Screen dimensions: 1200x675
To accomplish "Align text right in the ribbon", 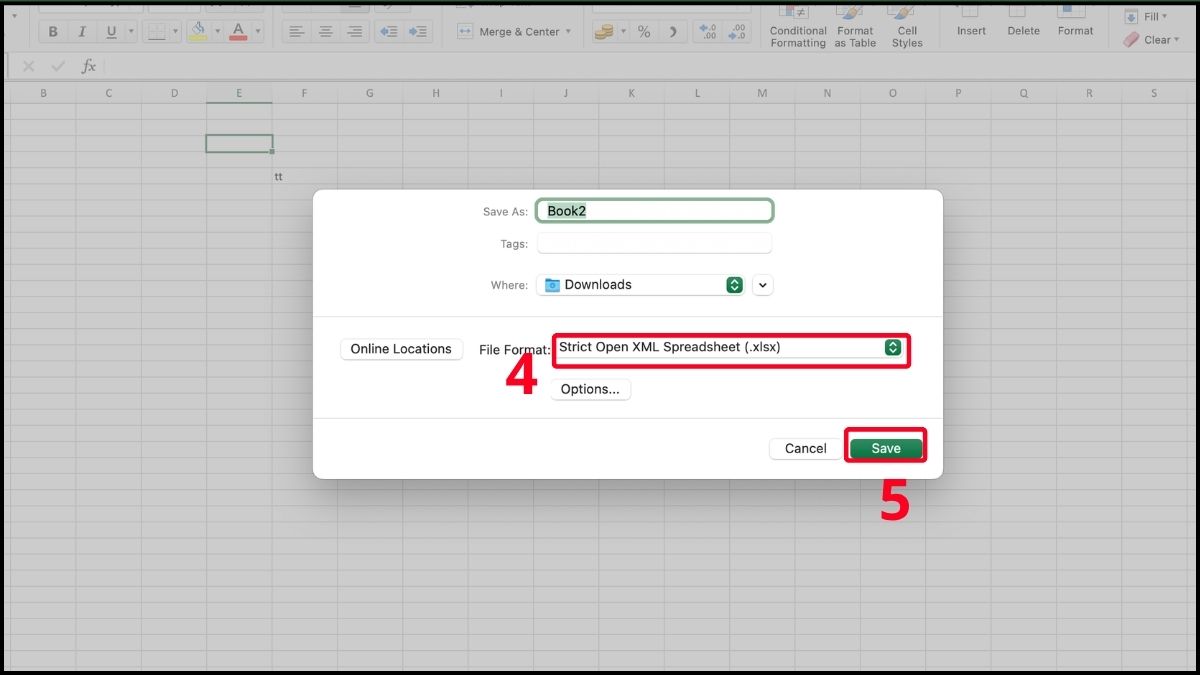I will click(354, 32).
